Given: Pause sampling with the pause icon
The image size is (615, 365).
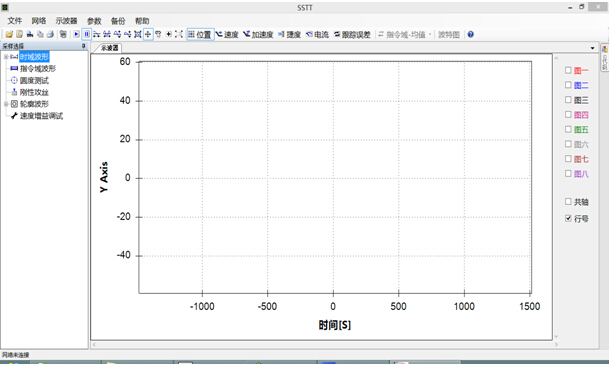Looking at the screenshot, I should click(87, 35).
